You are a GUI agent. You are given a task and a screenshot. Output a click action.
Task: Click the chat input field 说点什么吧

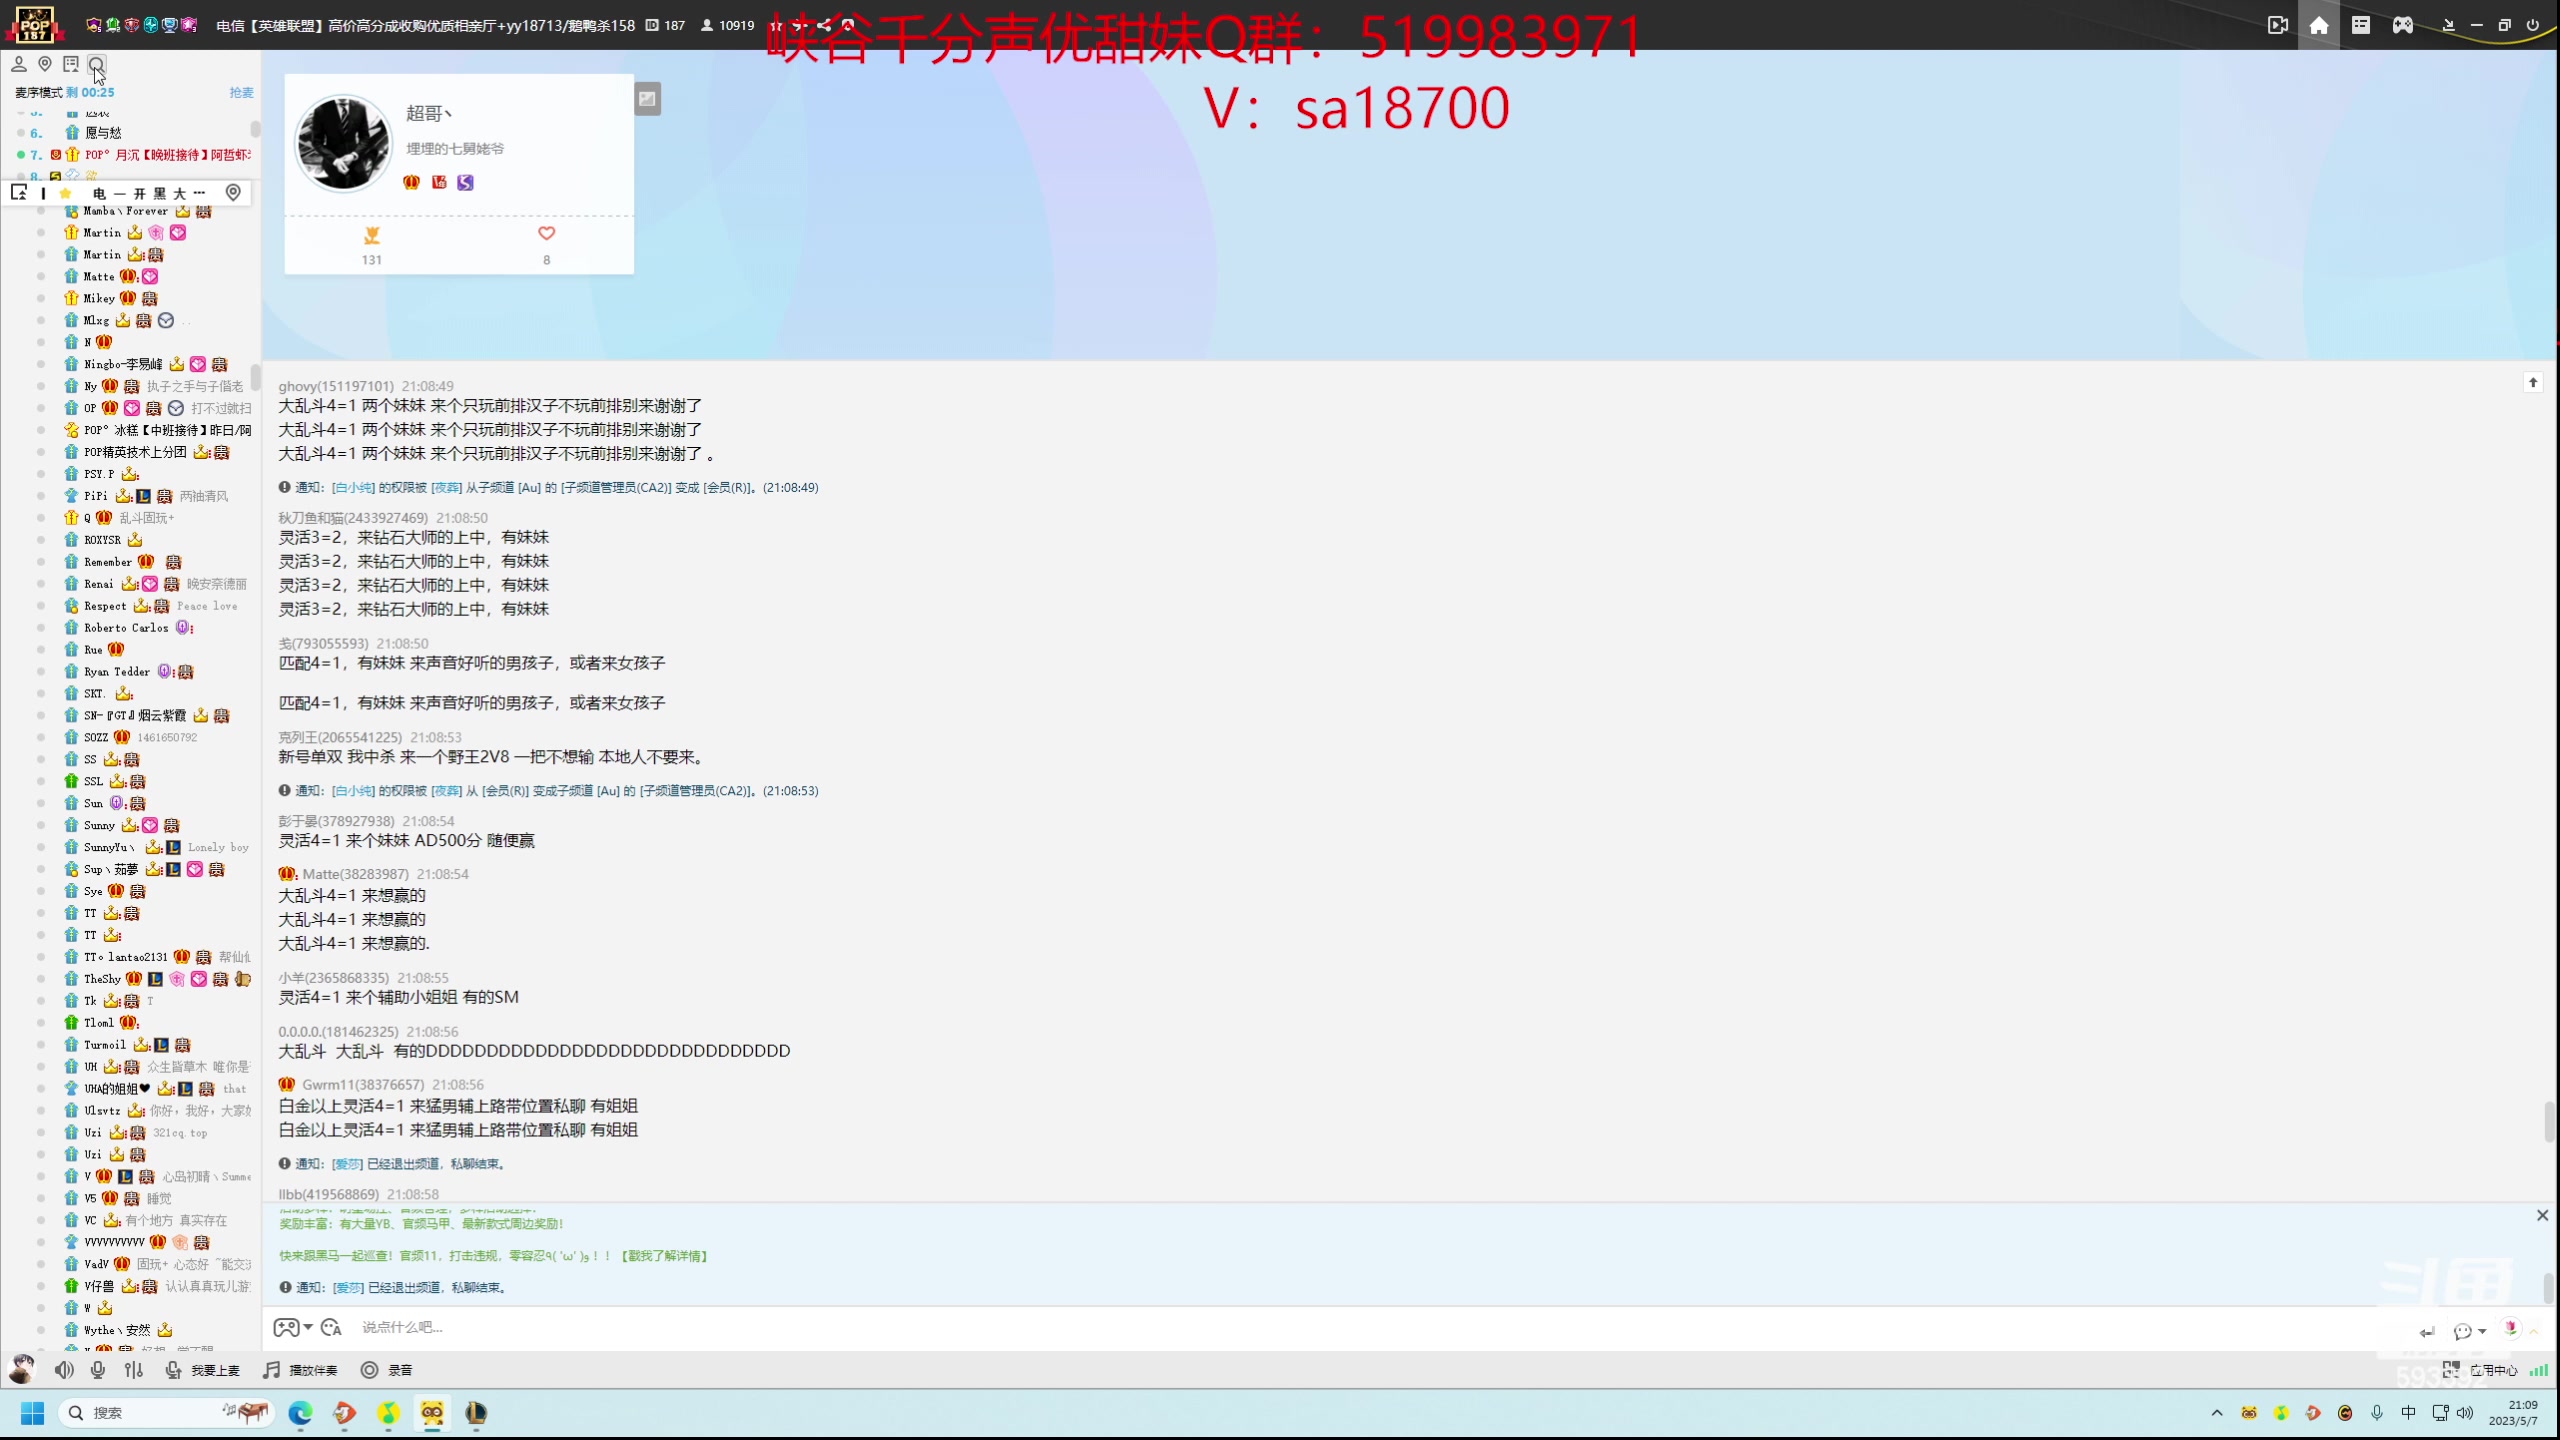(x=1380, y=1328)
